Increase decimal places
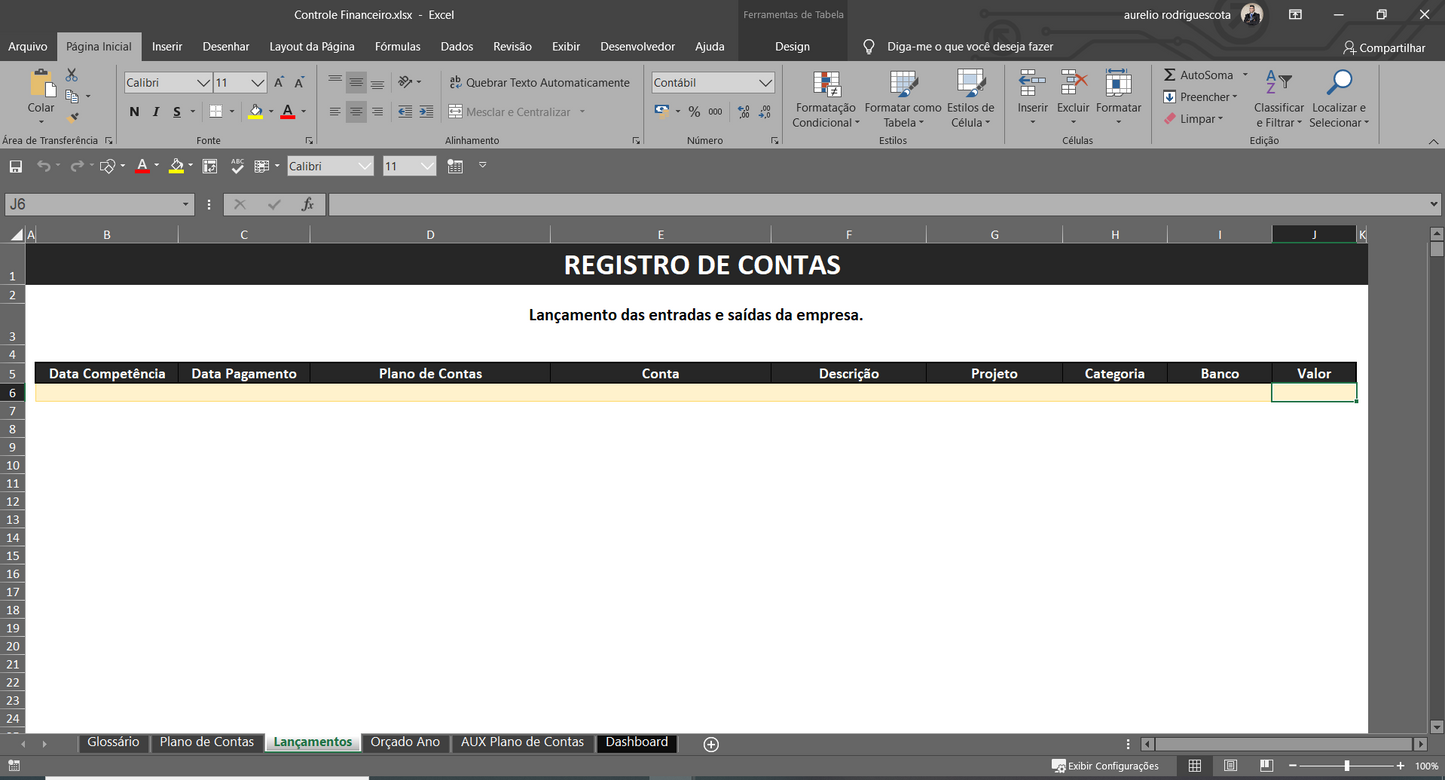Viewport: 1445px width, 780px height. (x=742, y=113)
